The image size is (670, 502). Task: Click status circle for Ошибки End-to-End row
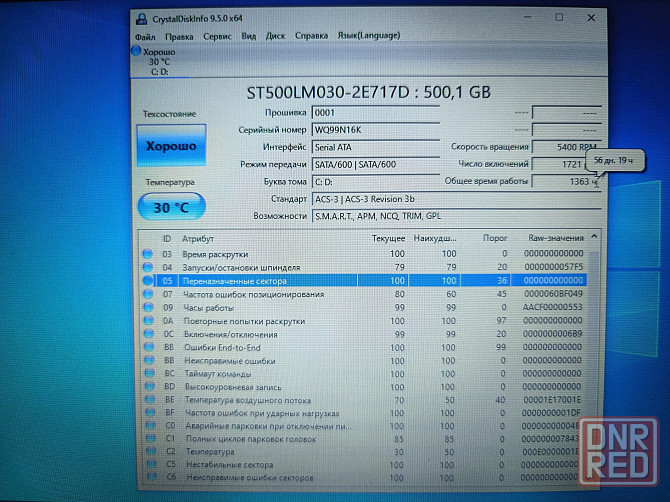tap(149, 347)
